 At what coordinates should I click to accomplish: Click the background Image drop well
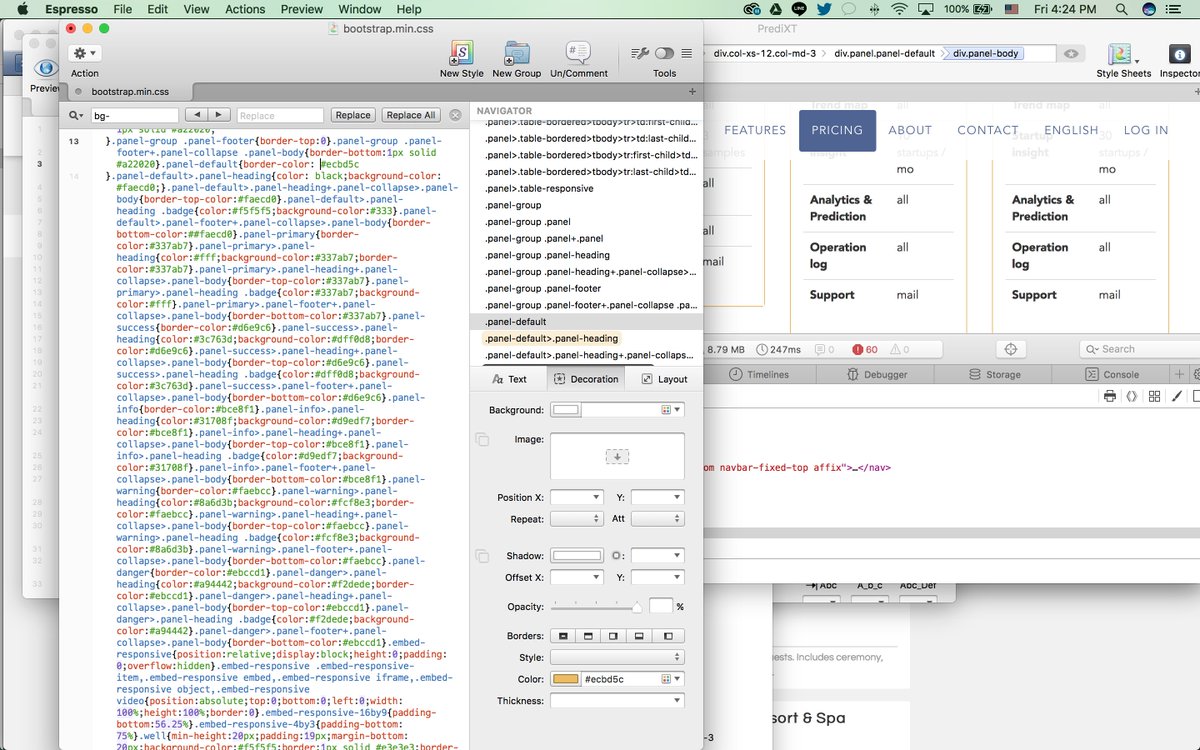tap(617, 456)
